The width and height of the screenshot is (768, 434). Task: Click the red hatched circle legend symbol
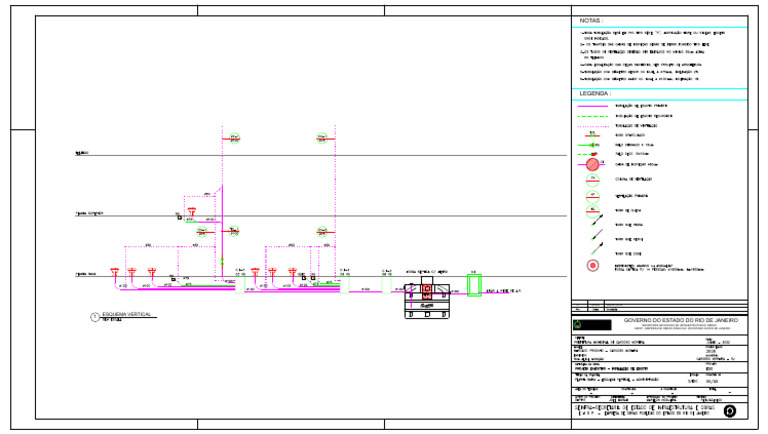pyautogui.click(x=593, y=164)
